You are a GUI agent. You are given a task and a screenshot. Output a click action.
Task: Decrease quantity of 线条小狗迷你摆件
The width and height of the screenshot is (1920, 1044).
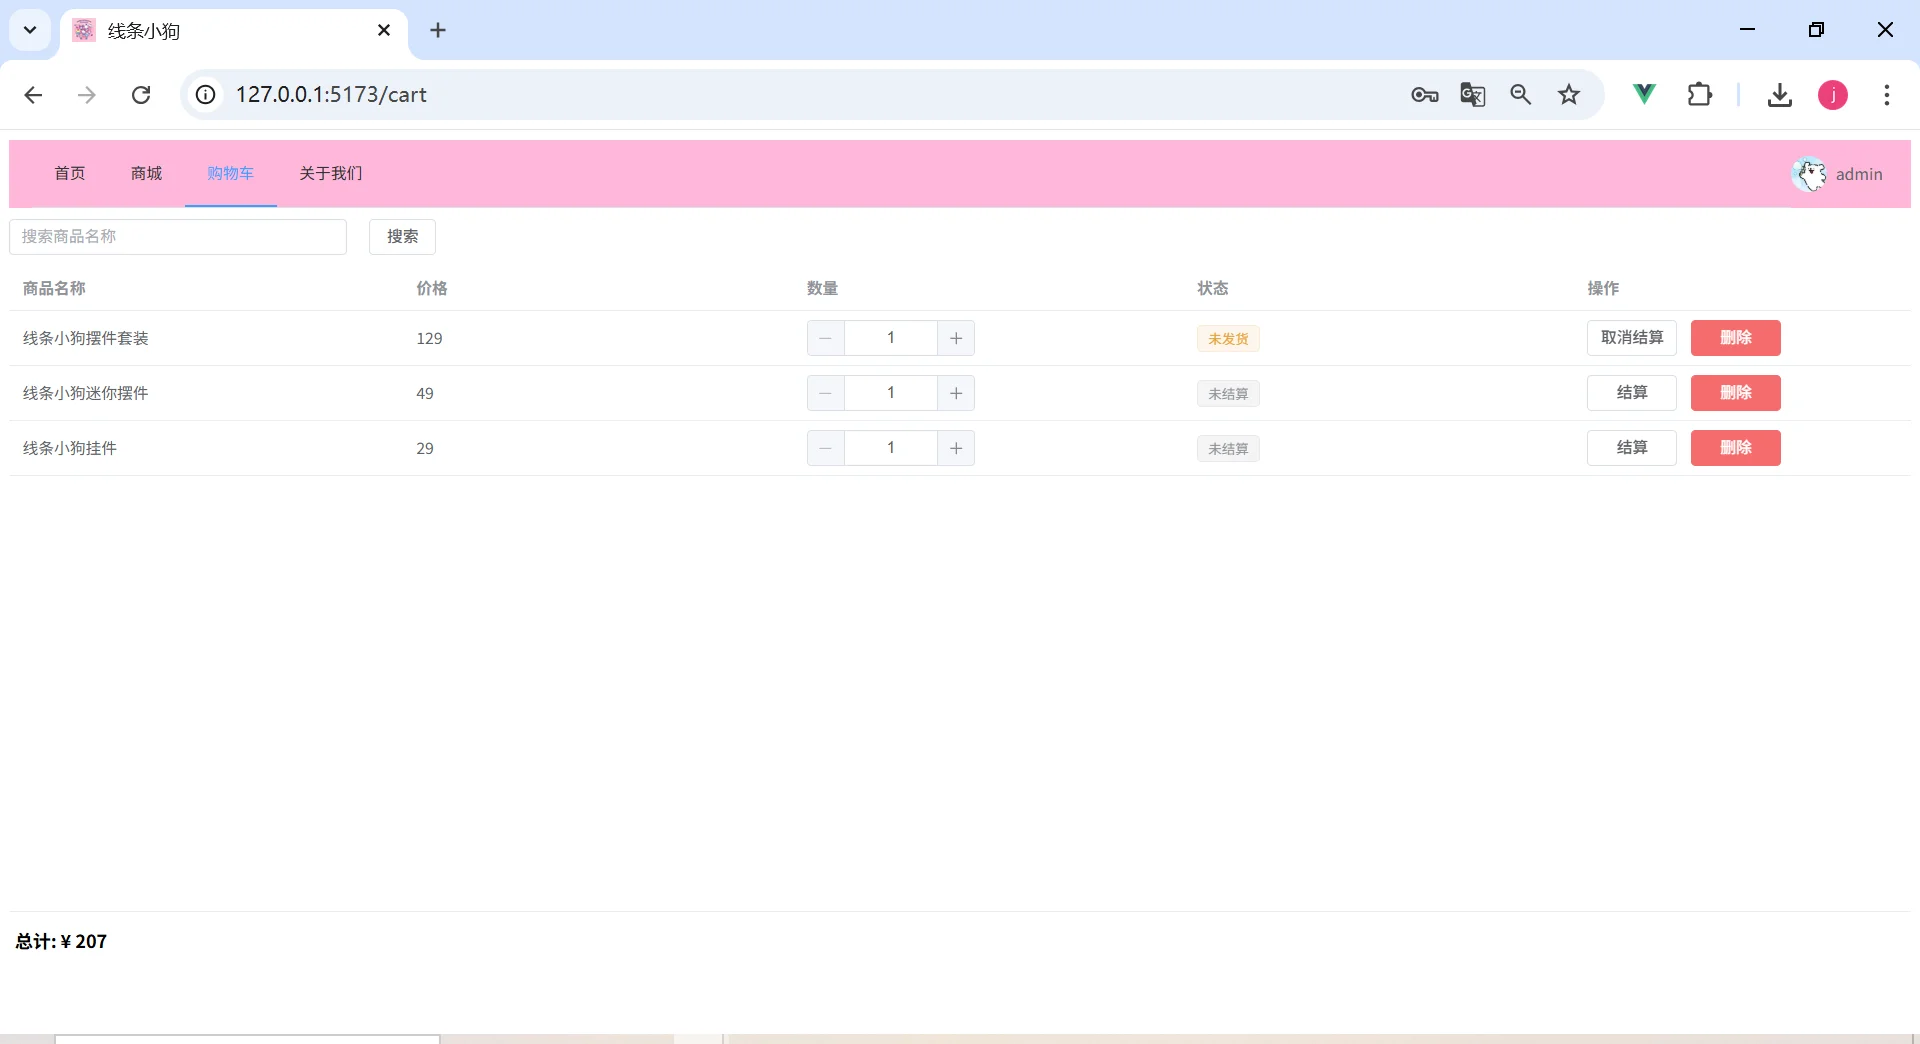(826, 393)
